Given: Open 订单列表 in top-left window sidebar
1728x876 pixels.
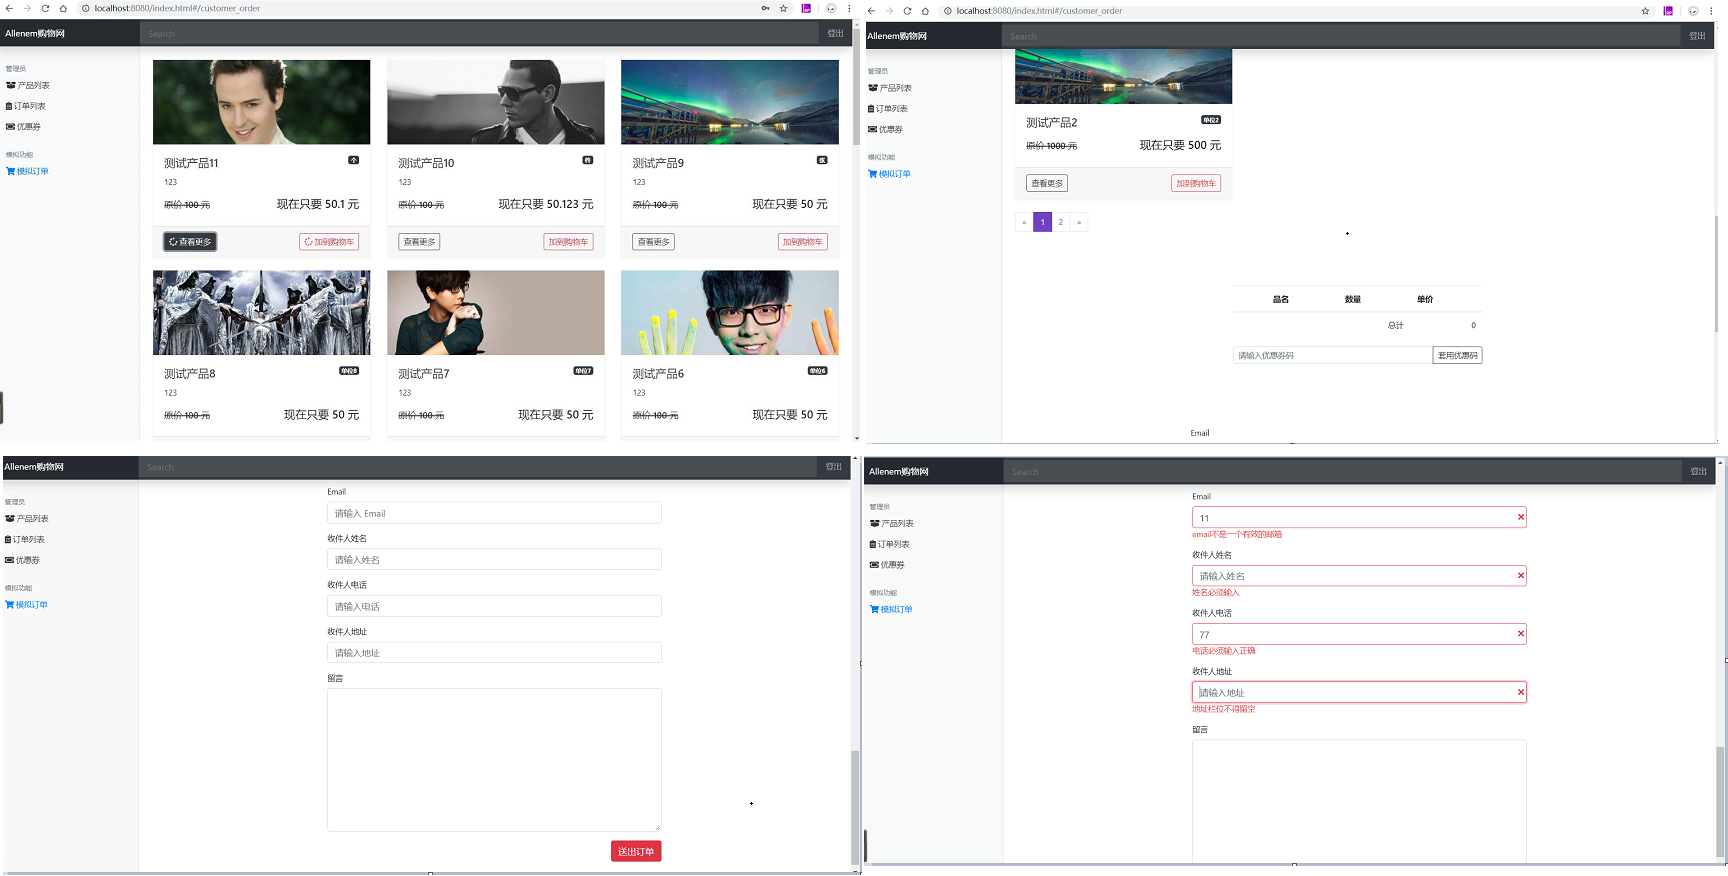Looking at the screenshot, I should pyautogui.click(x=26, y=106).
